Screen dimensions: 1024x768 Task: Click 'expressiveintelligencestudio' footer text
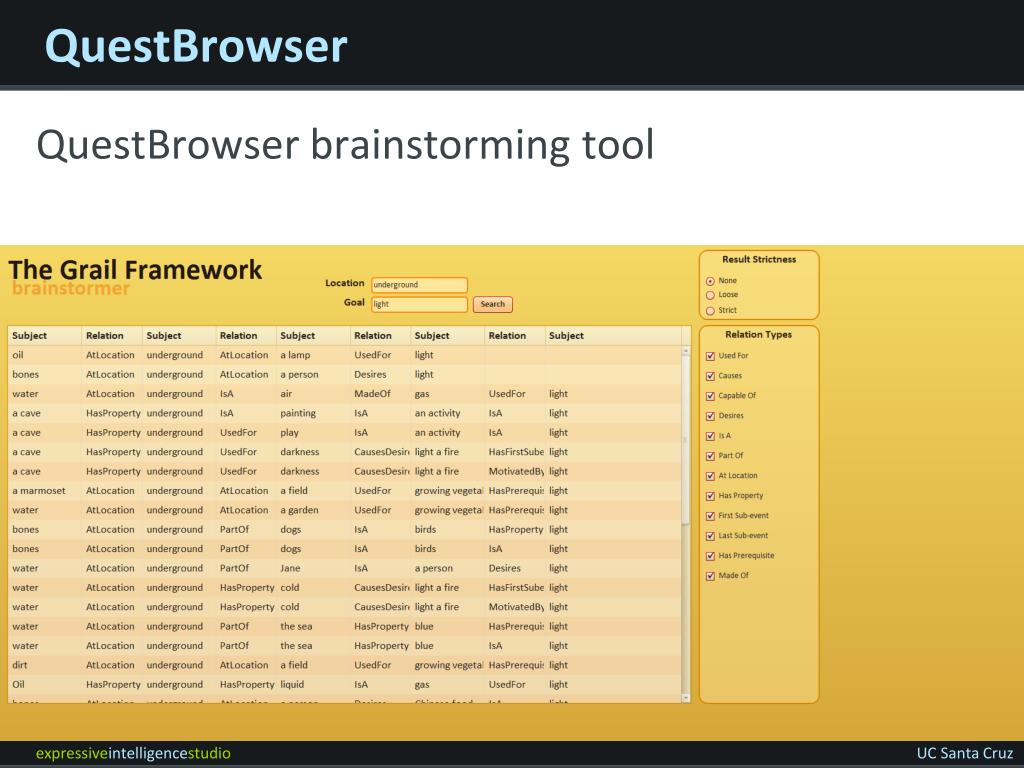point(133,753)
